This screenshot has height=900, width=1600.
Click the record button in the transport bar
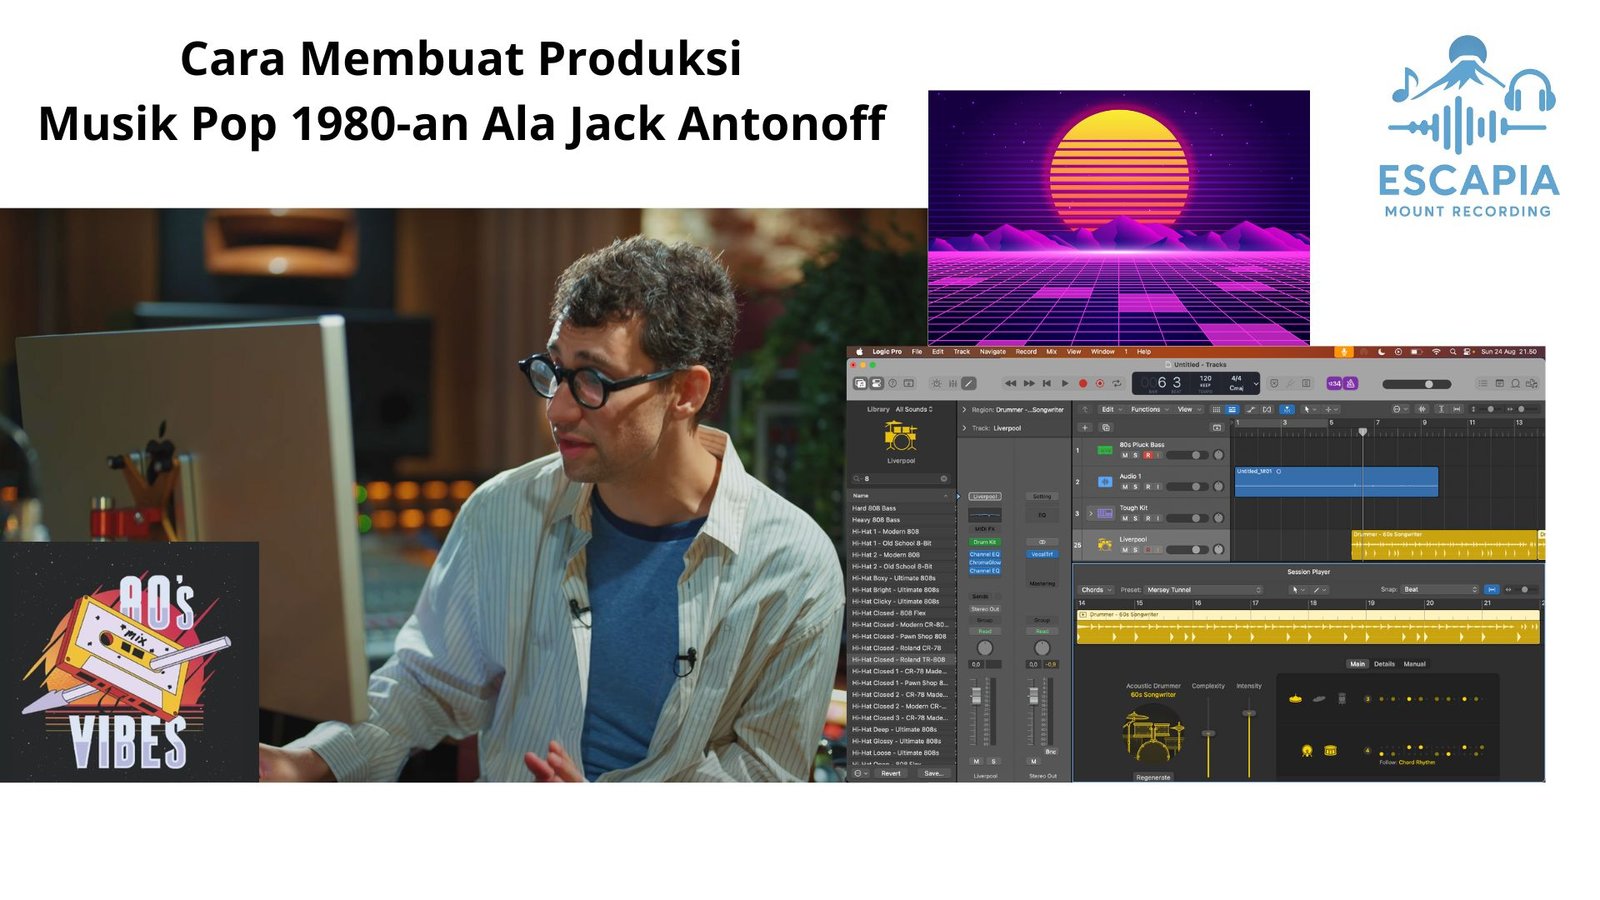(1083, 383)
